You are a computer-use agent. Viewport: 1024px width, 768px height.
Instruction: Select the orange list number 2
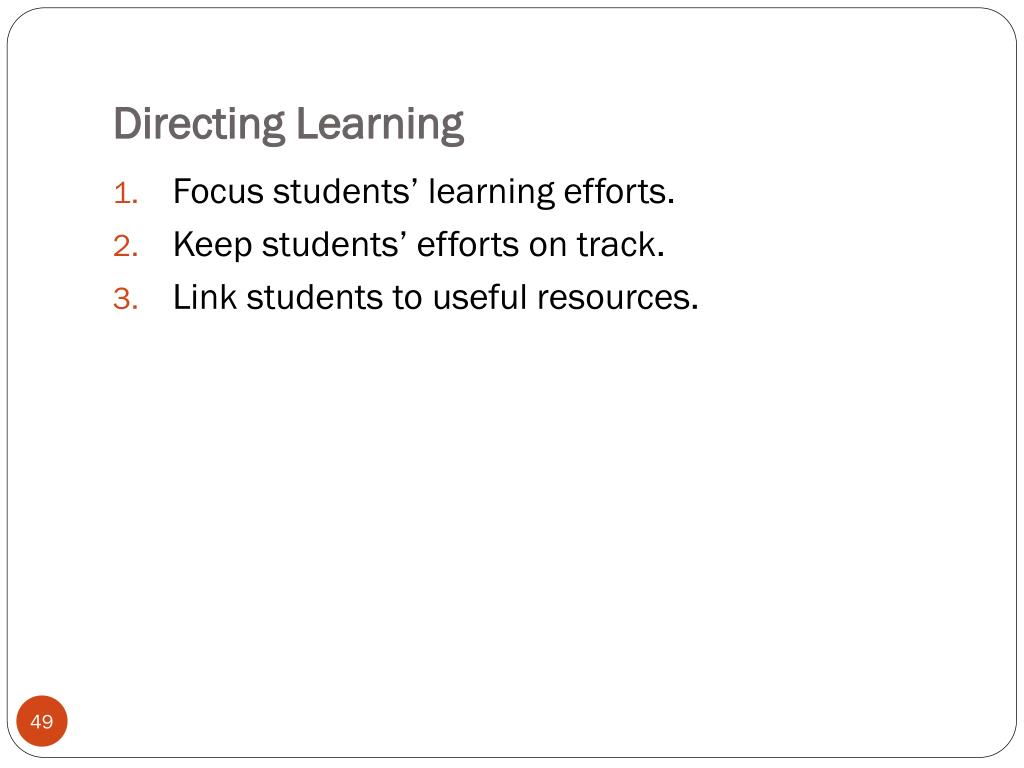125,247
